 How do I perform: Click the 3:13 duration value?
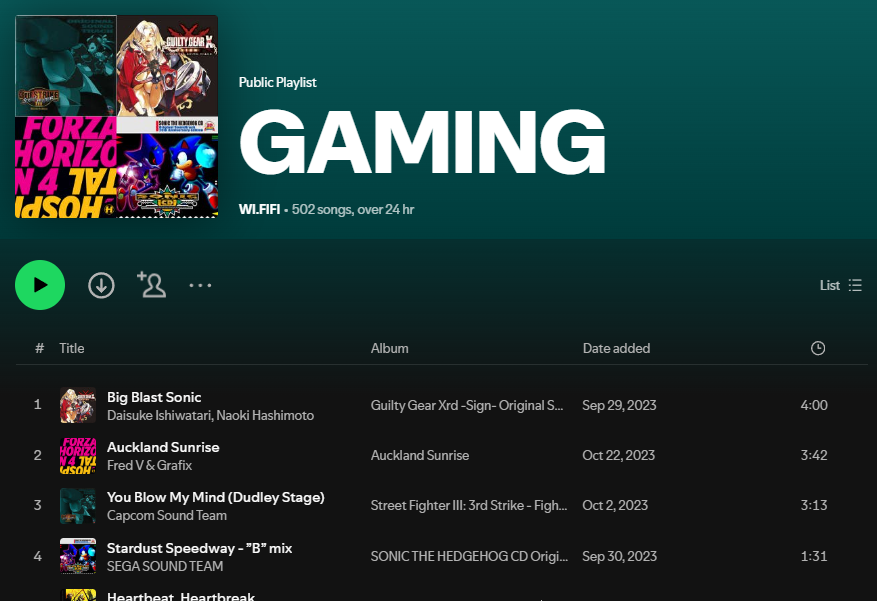pyautogui.click(x=814, y=505)
